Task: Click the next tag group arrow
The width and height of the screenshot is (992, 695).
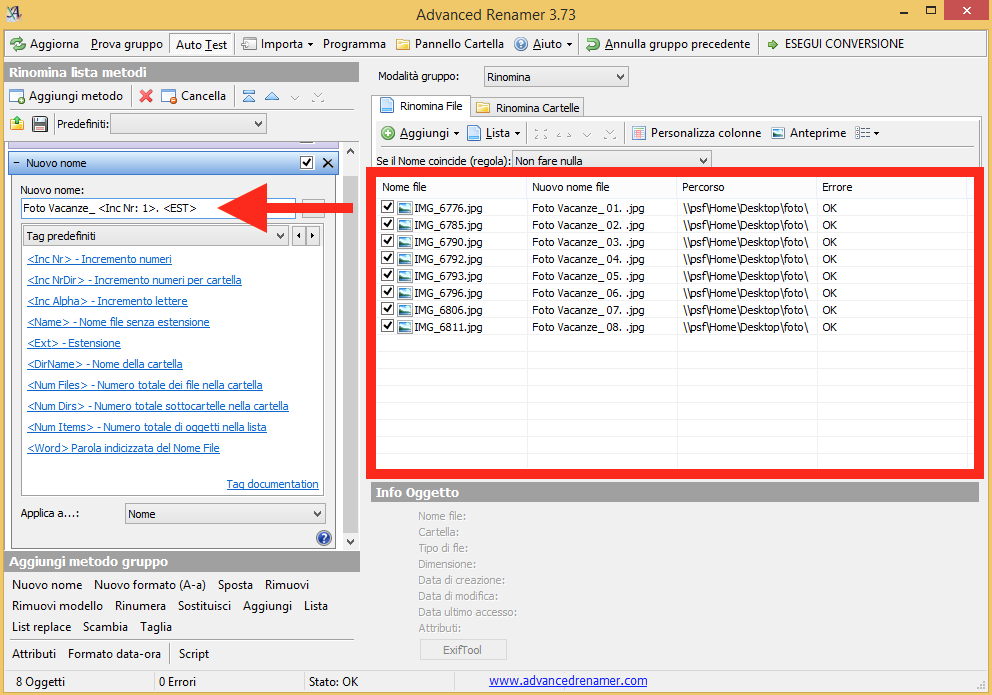Action: click(x=313, y=236)
